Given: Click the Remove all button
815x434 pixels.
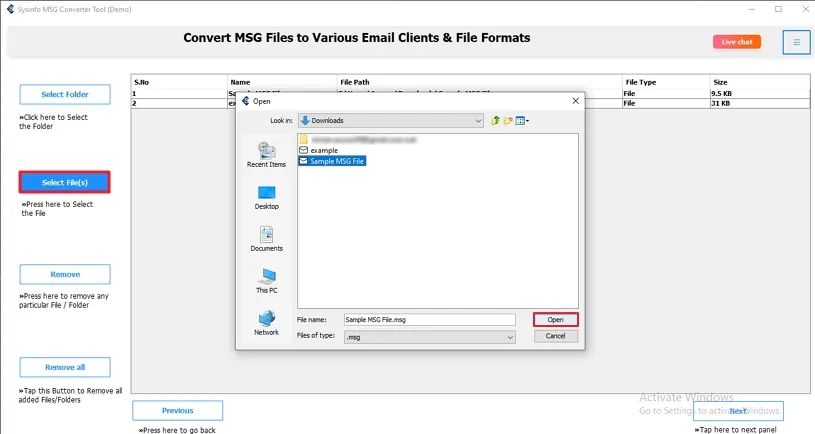Looking at the screenshot, I should point(65,367).
